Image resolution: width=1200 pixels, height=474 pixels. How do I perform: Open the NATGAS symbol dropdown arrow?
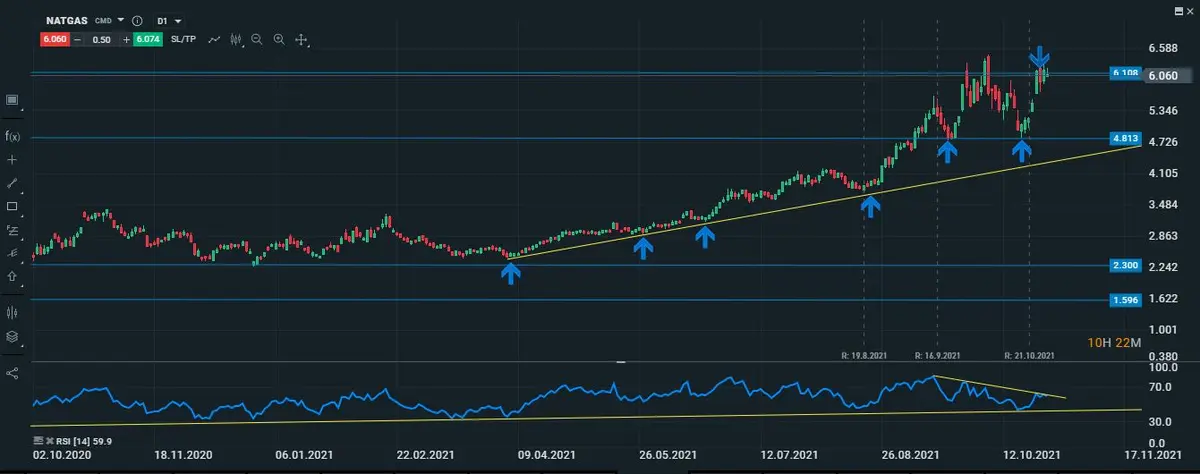tap(121, 20)
